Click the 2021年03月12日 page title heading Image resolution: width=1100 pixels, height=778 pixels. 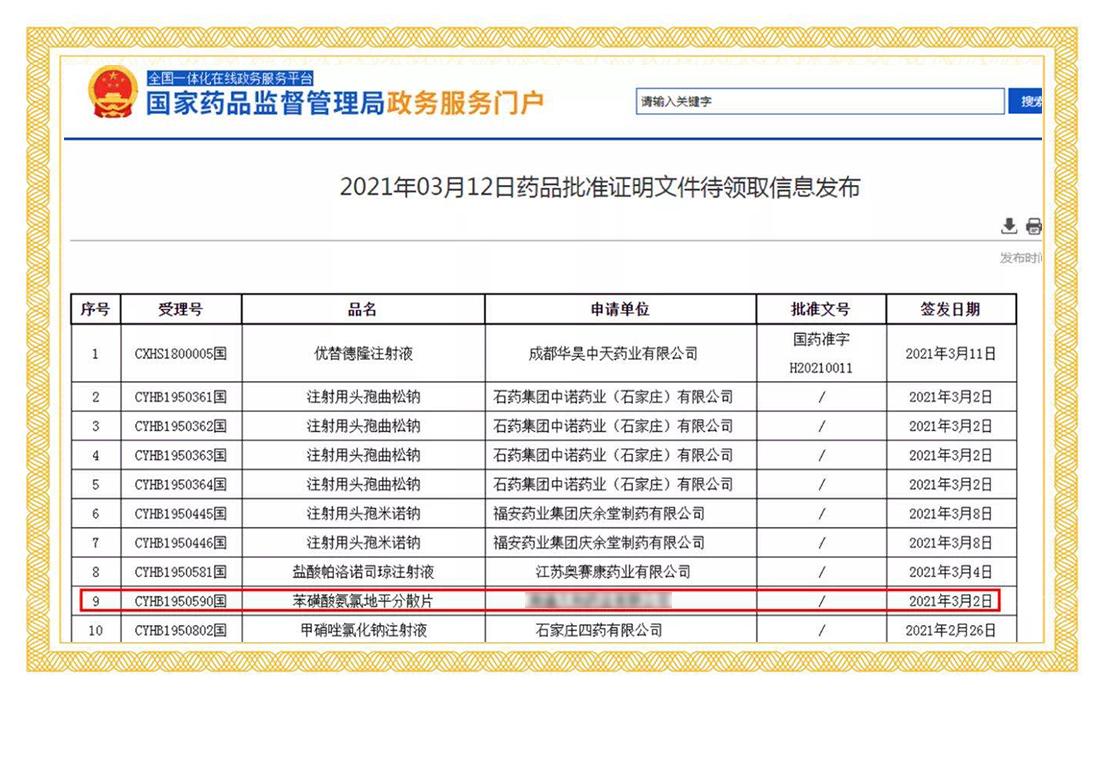(x=599, y=187)
